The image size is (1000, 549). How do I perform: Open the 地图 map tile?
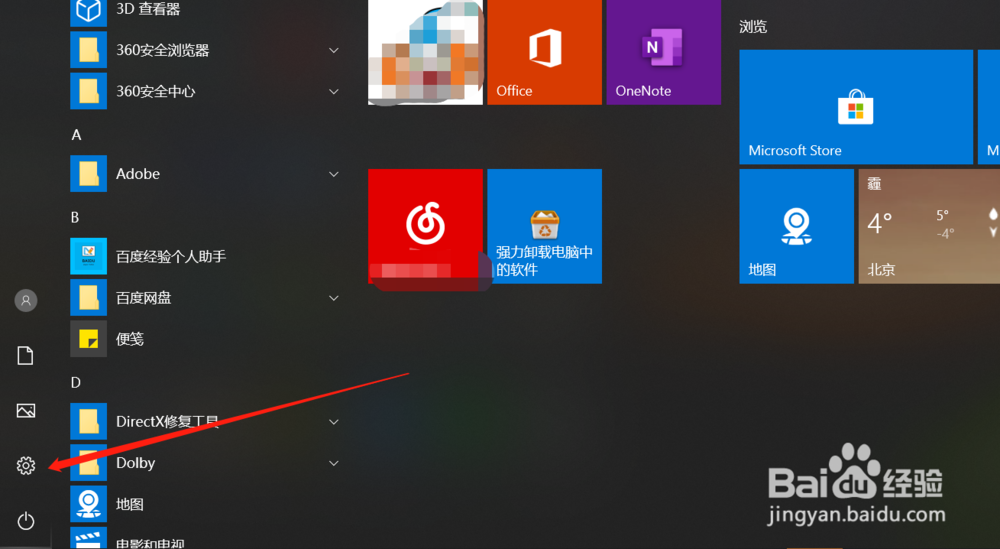(797, 226)
